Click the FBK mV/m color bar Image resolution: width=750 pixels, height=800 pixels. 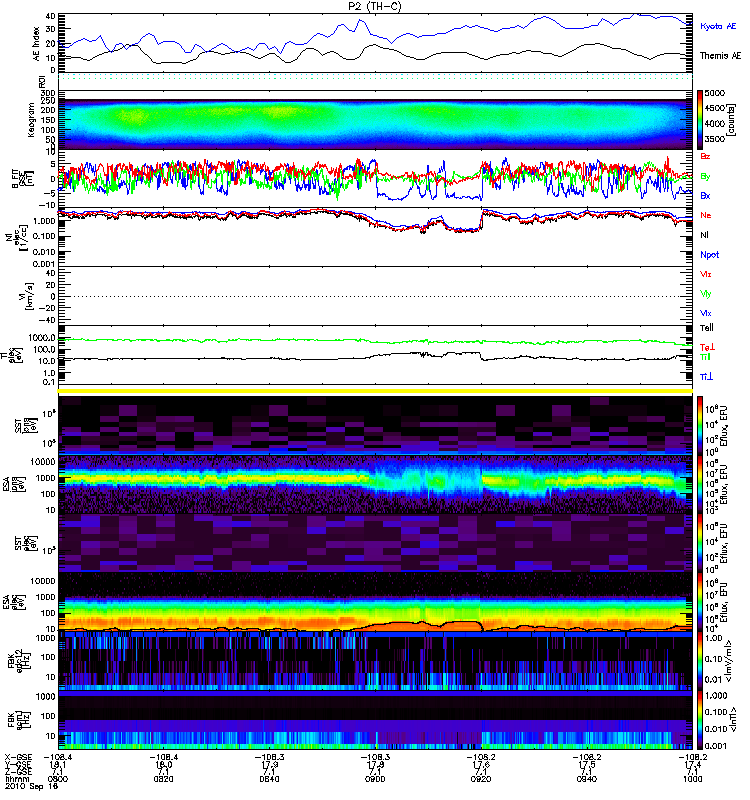tap(700, 661)
